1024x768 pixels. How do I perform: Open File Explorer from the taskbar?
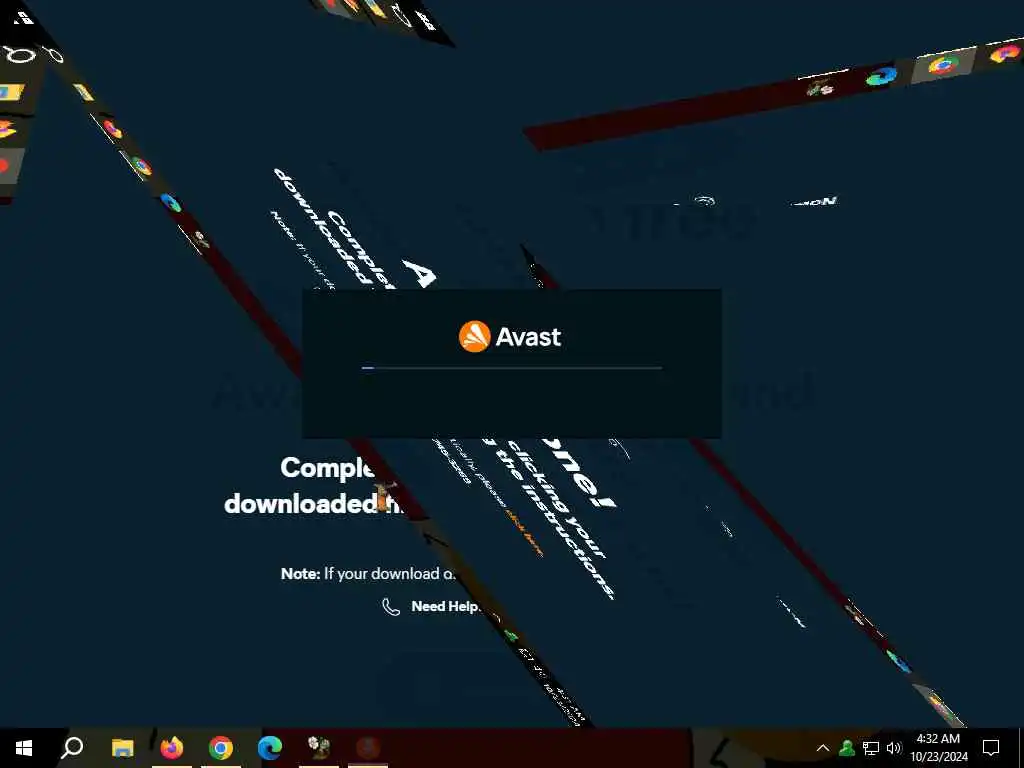pos(122,748)
